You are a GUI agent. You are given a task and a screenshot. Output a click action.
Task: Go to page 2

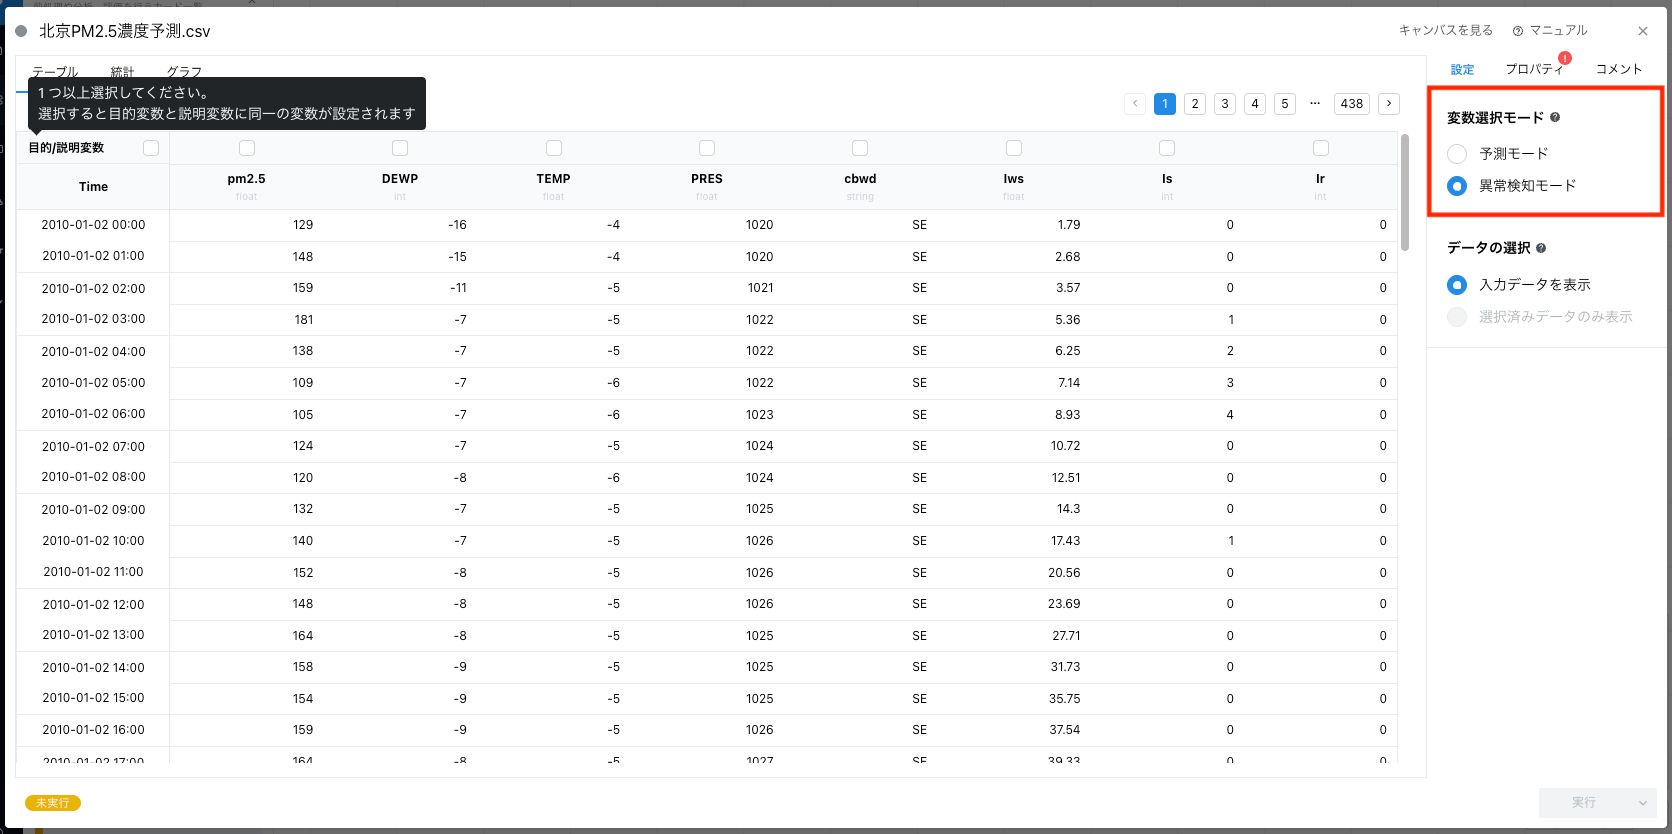pyautogui.click(x=1195, y=104)
